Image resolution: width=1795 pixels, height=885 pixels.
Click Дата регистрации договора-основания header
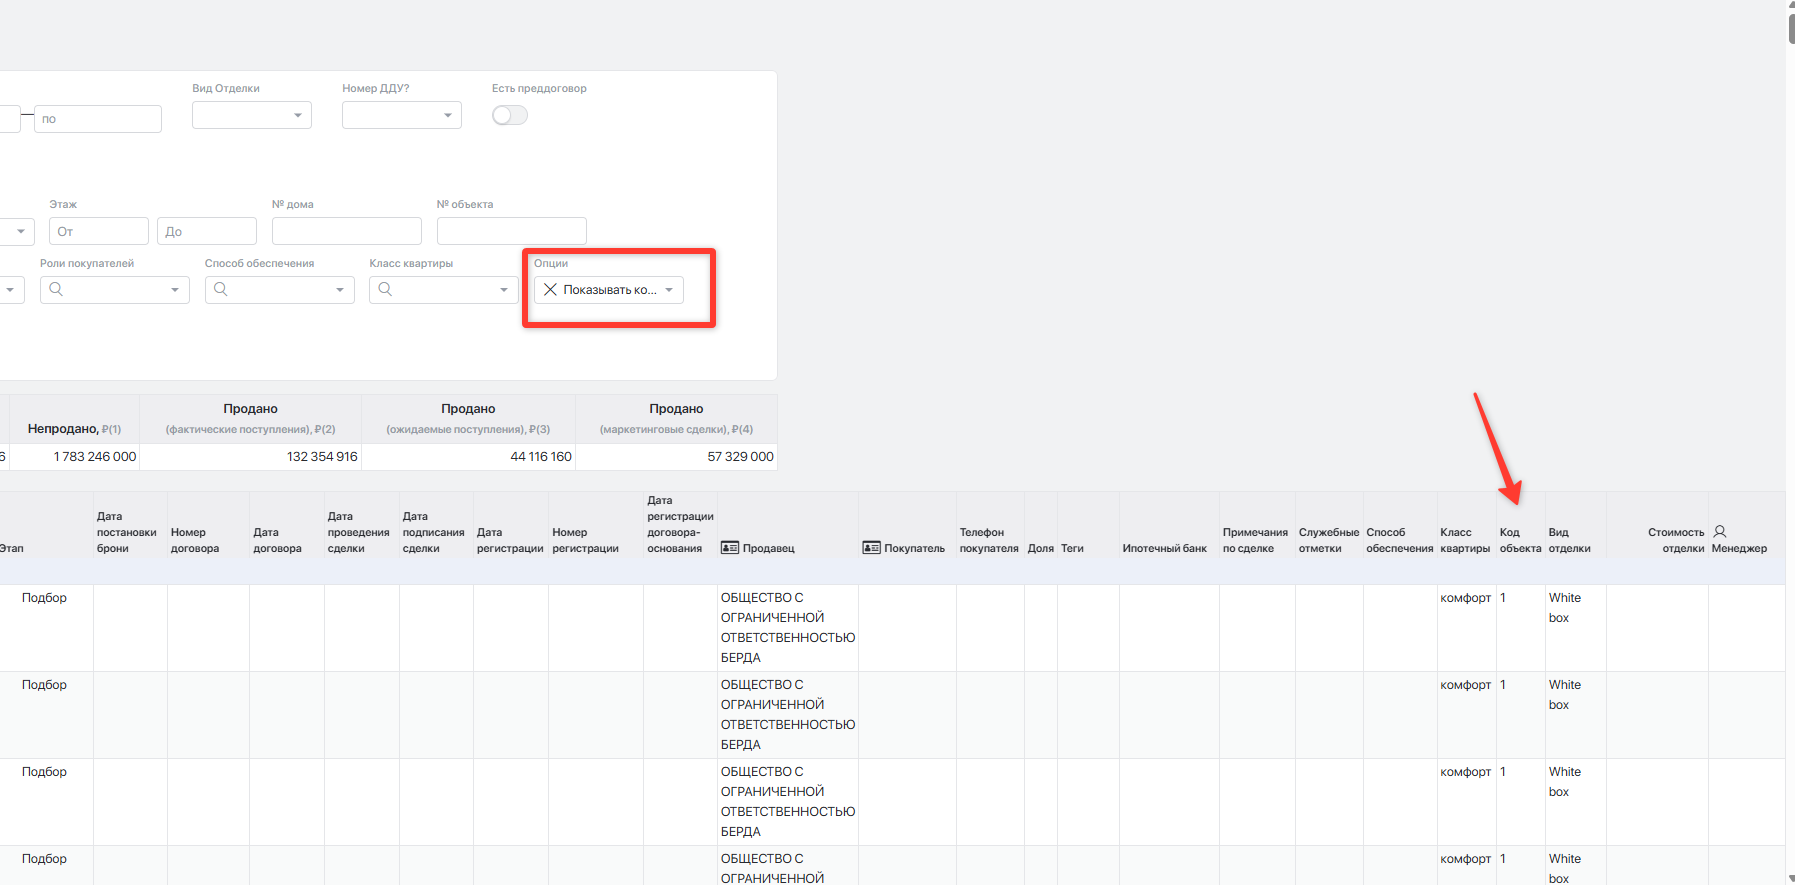pyautogui.click(x=680, y=524)
